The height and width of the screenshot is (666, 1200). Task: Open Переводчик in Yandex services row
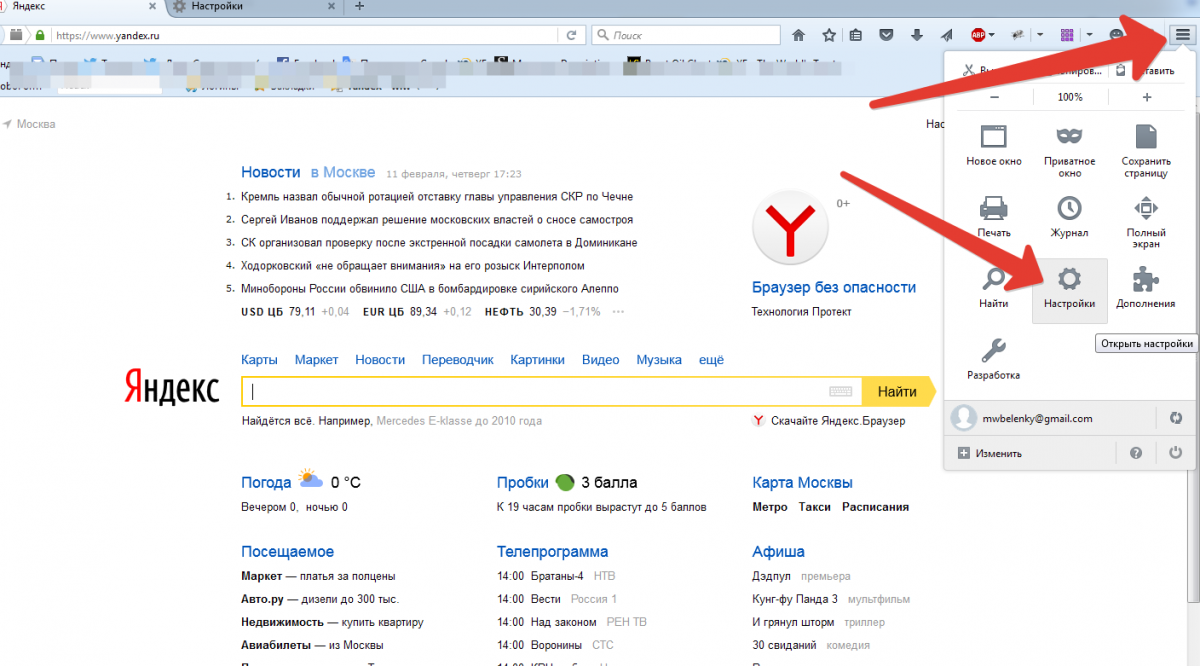[x=458, y=359]
